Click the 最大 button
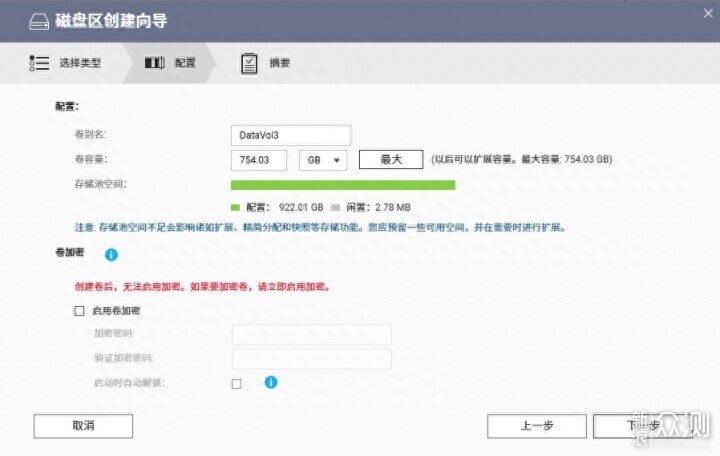Screen dimensions: 720x456 [x=391, y=160]
